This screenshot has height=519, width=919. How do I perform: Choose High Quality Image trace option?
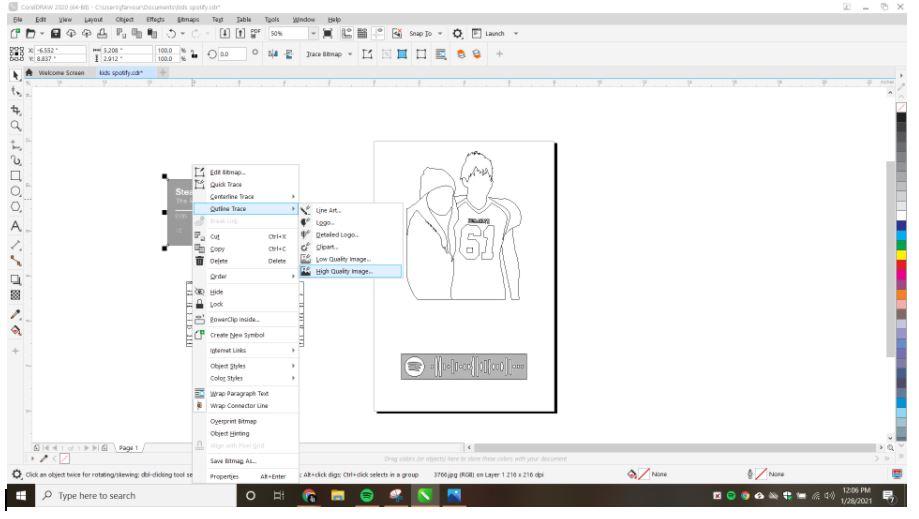[350, 272]
